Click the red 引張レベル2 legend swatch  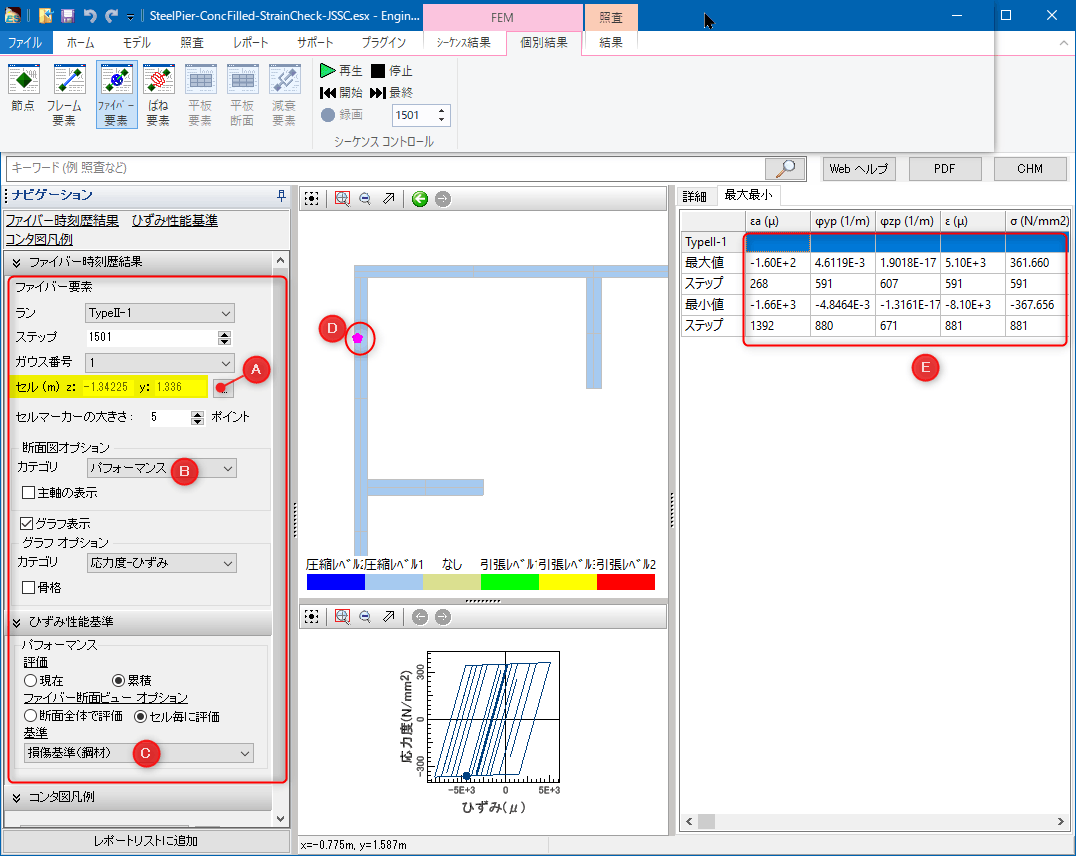(x=625, y=581)
